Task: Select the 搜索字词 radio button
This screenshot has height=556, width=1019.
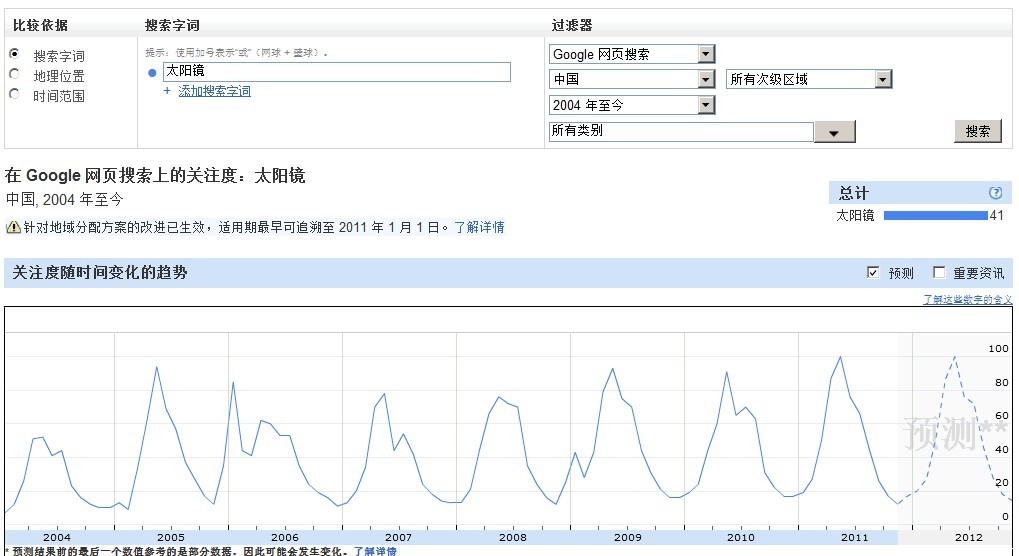Action: click(14, 54)
